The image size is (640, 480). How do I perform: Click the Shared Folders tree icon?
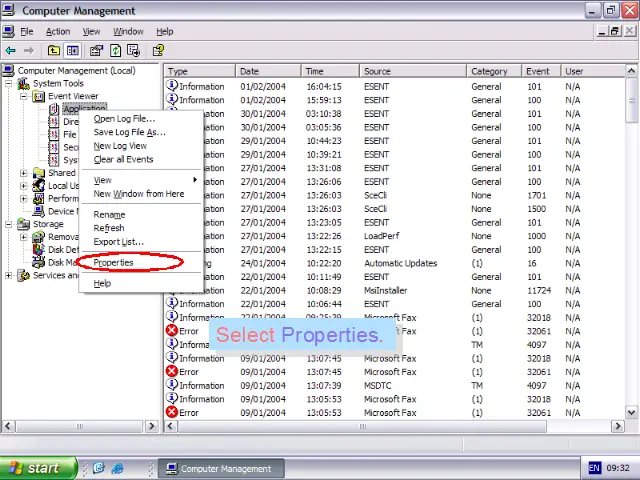(38, 173)
